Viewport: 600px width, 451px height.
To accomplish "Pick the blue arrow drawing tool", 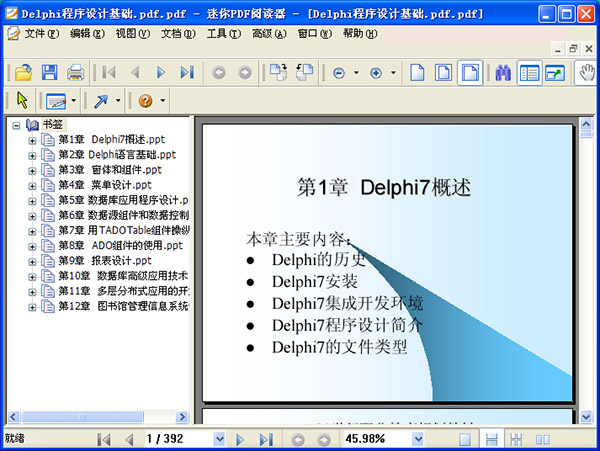I will click(101, 101).
